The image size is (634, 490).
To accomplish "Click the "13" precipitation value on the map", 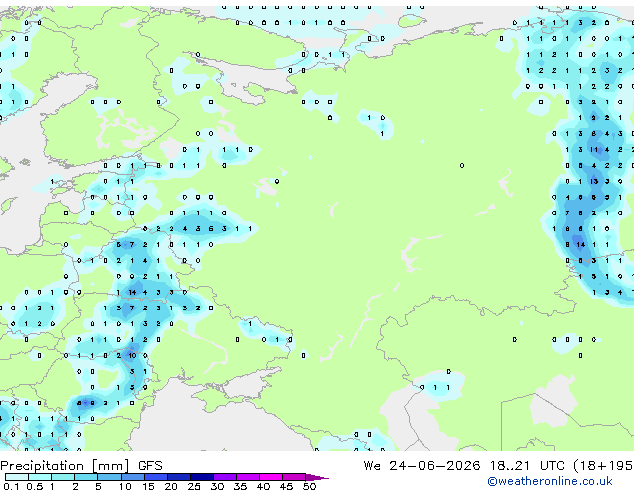I will (594, 182).
